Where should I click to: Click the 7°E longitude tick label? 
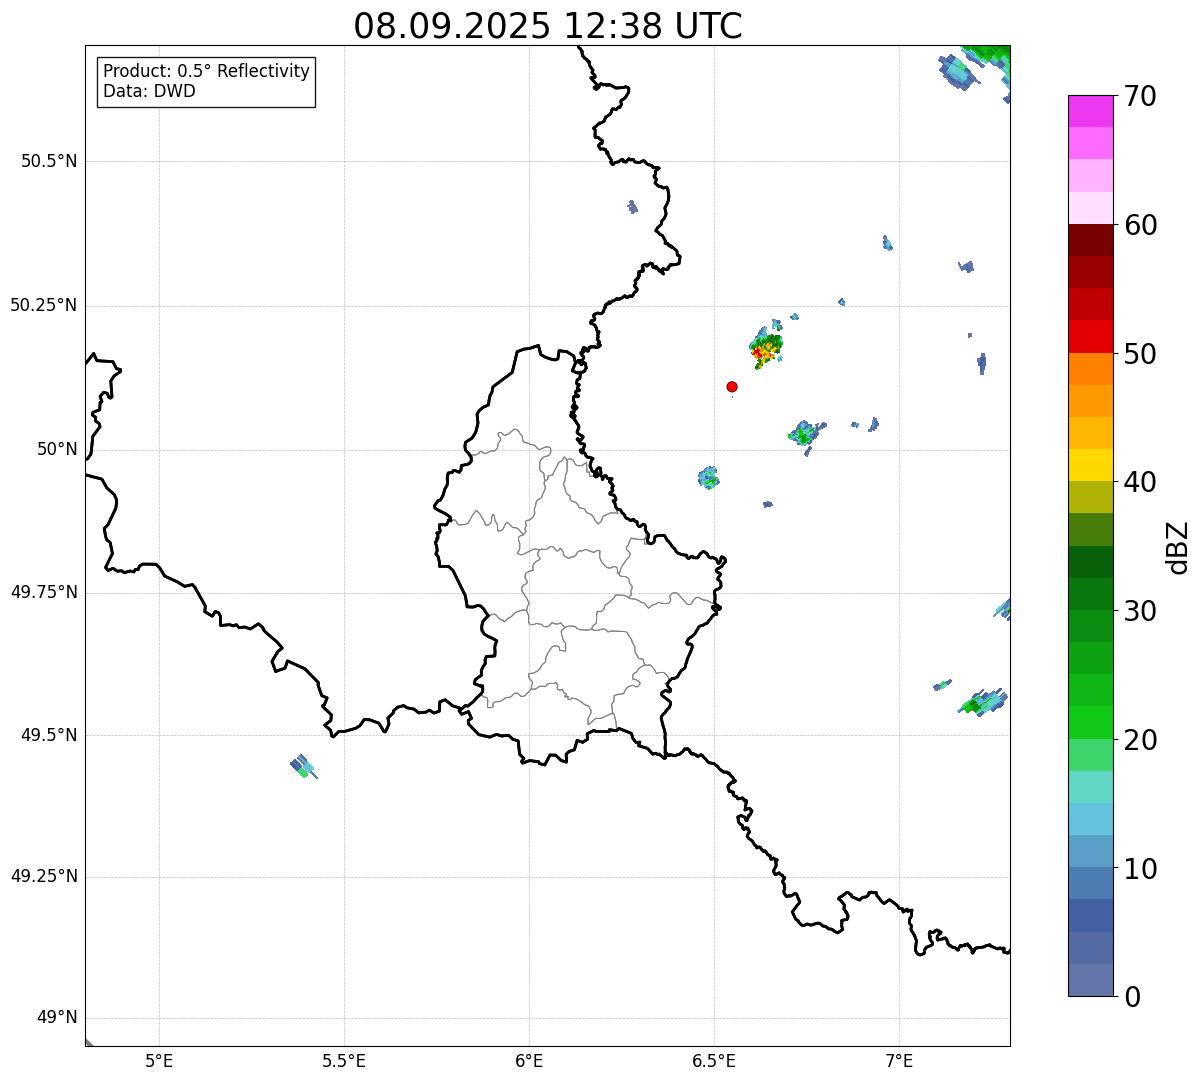coord(899,1060)
